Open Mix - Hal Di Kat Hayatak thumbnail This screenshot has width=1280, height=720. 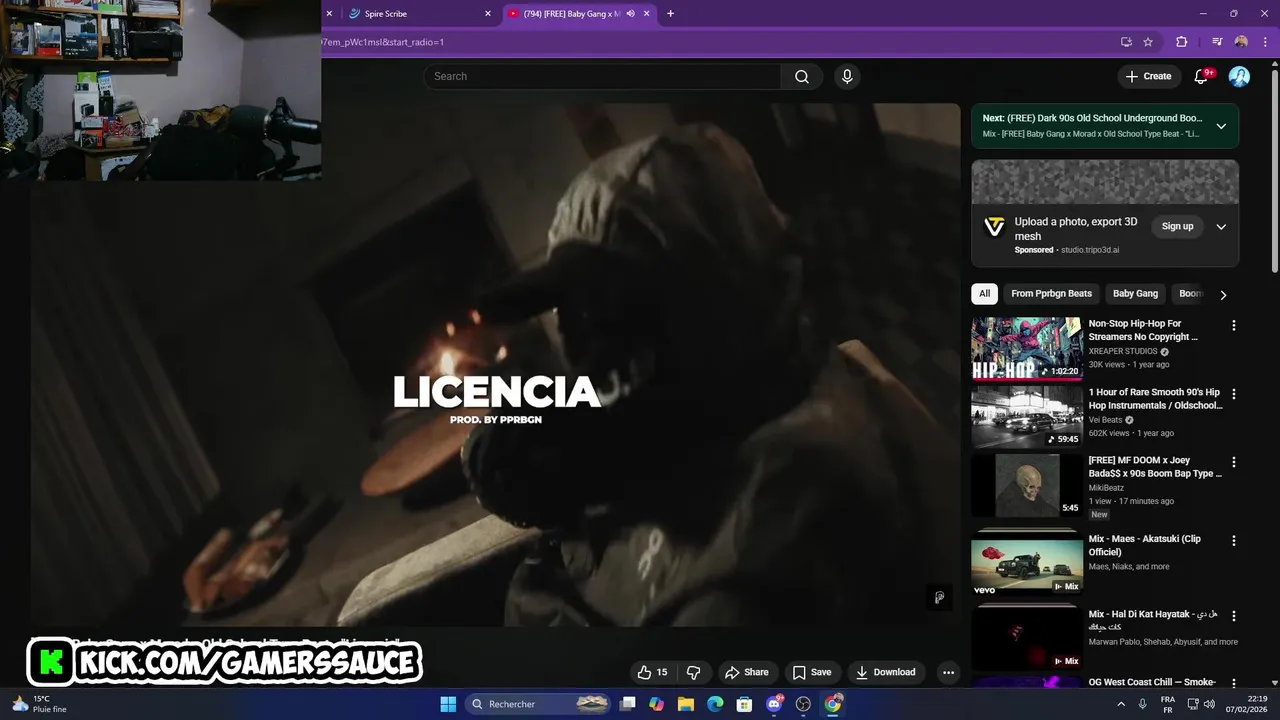point(1027,637)
